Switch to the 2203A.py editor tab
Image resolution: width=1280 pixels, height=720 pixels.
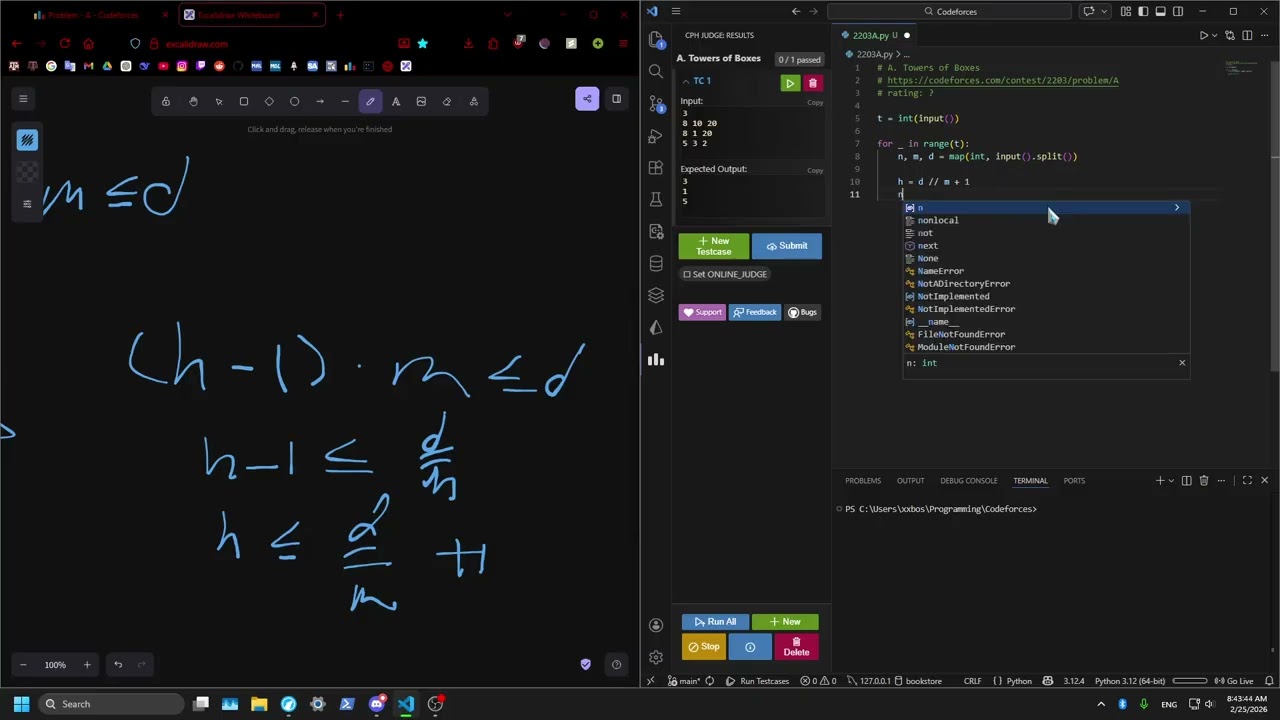click(870, 35)
